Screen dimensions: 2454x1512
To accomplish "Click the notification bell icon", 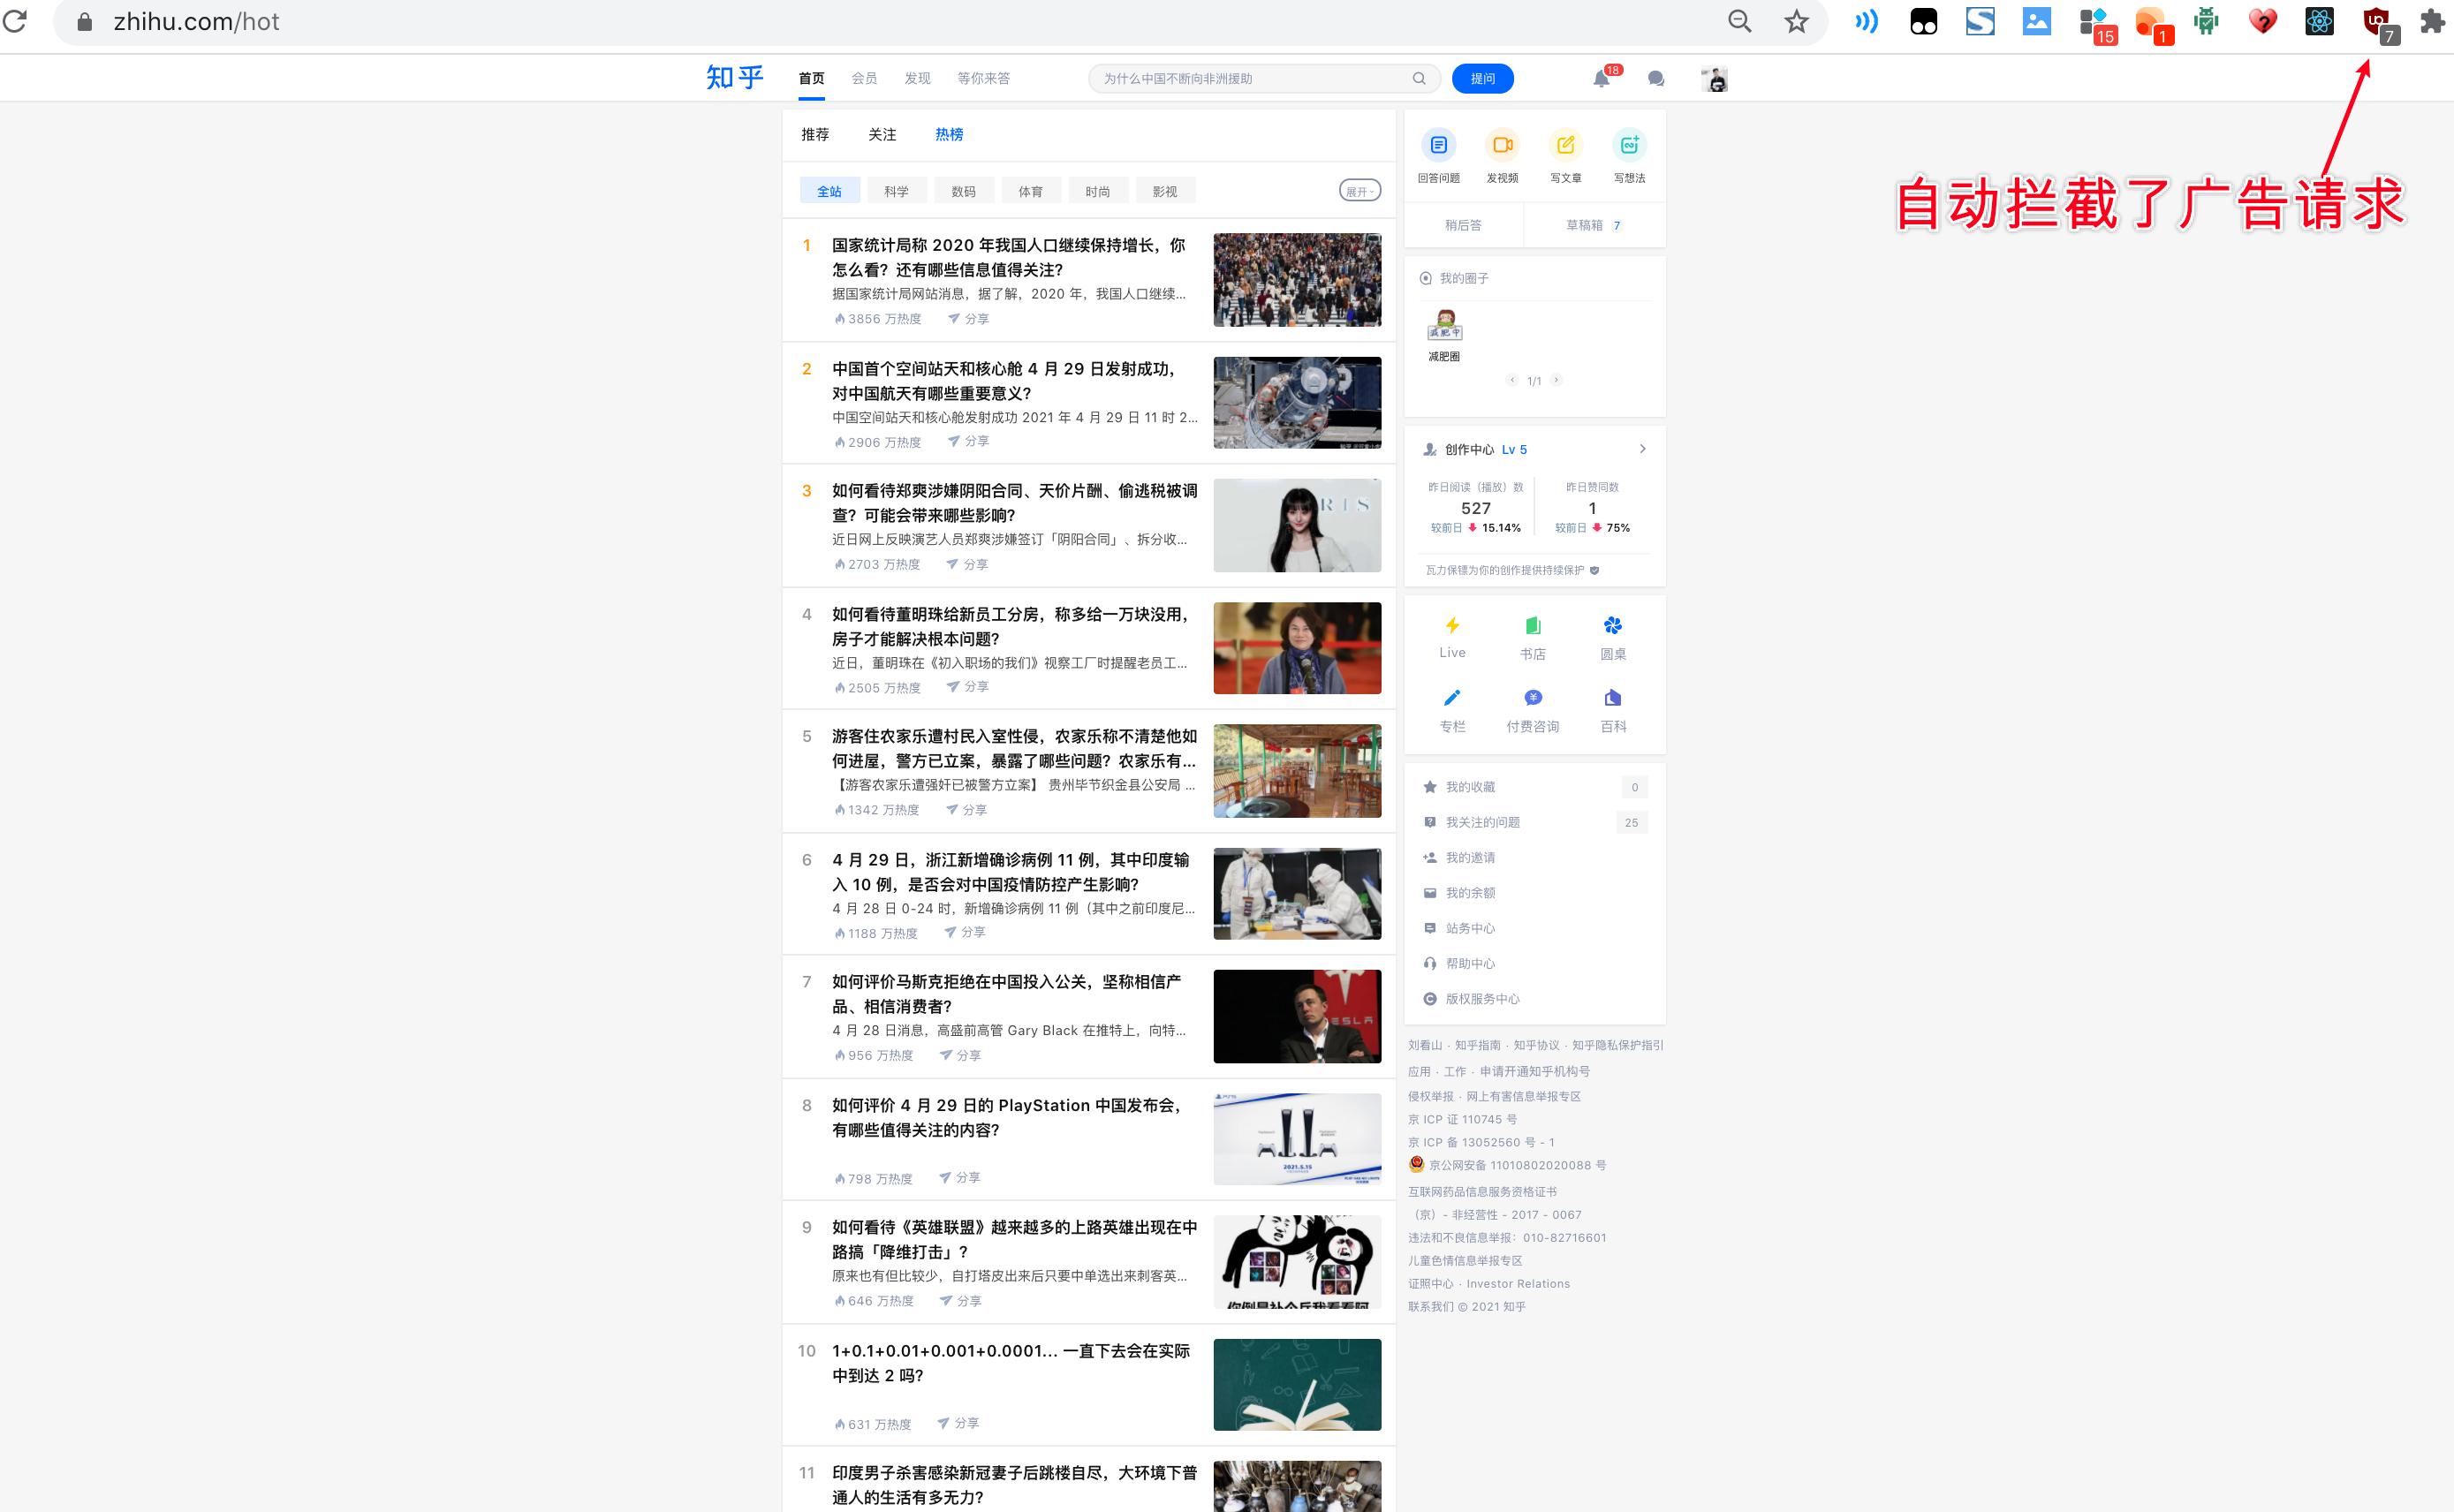I will click(x=1601, y=79).
